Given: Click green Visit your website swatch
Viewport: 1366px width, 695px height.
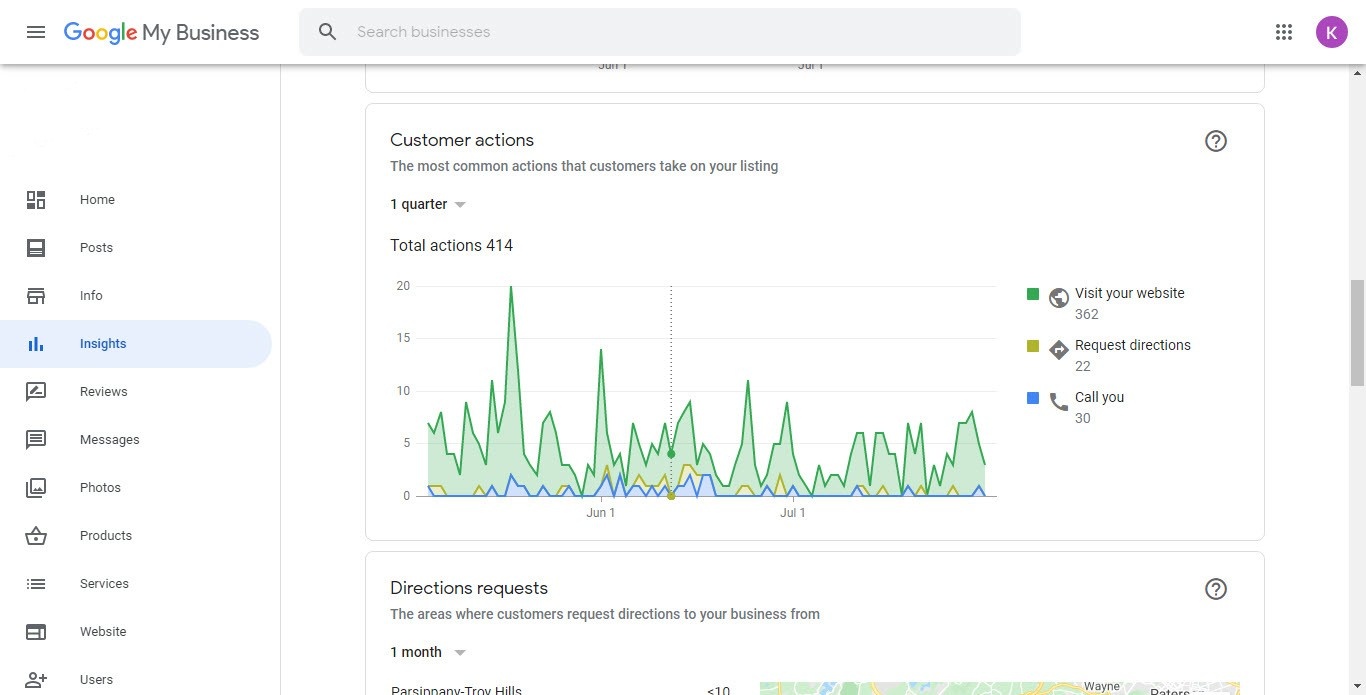Looking at the screenshot, I should [1033, 294].
